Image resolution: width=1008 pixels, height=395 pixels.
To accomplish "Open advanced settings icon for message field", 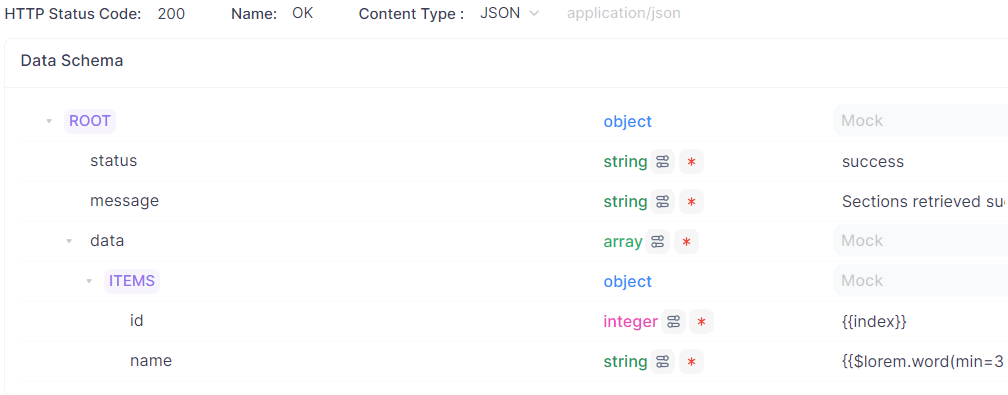I will pos(662,202).
